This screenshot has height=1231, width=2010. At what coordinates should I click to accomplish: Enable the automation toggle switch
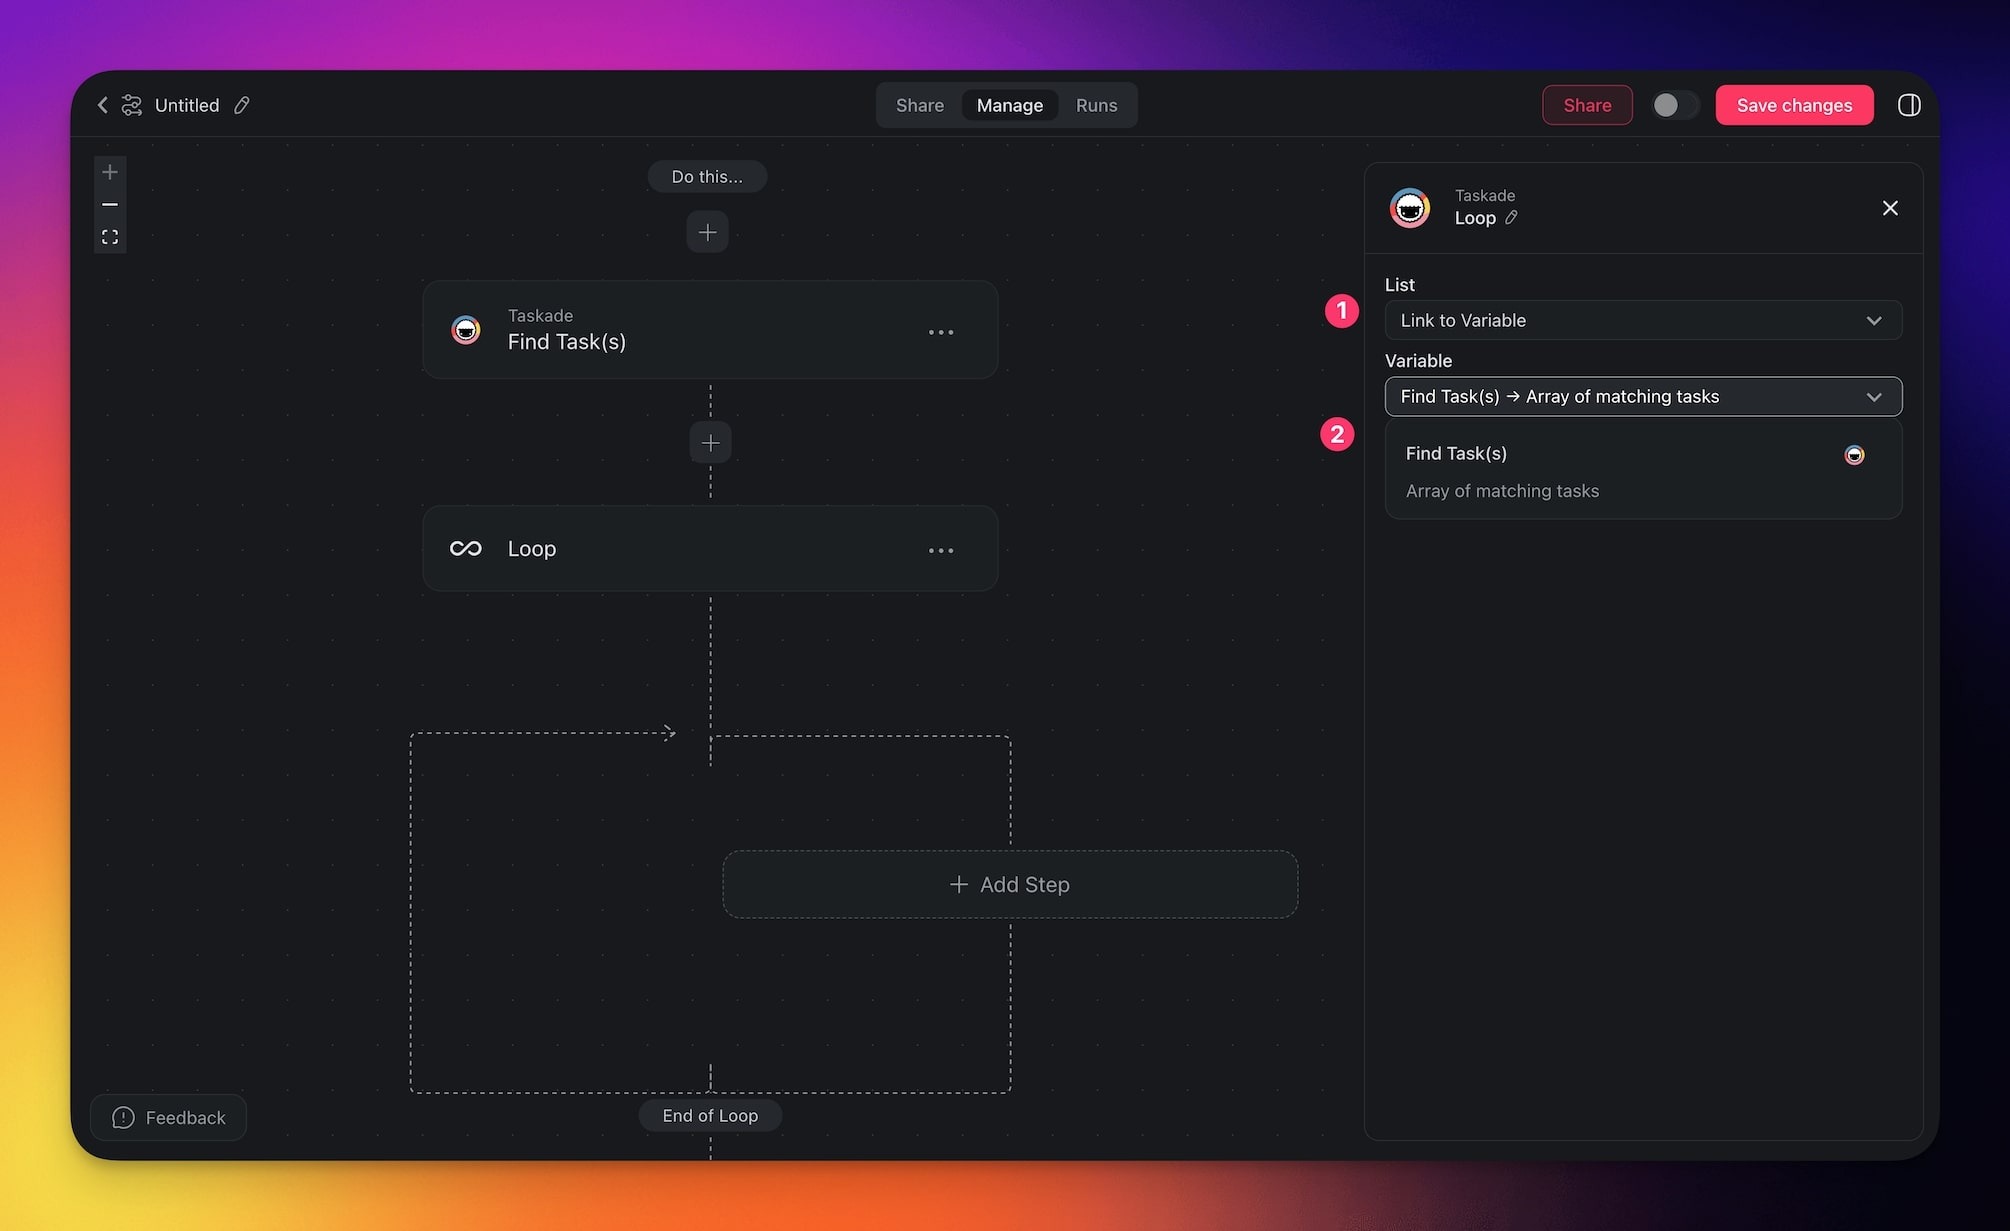pyautogui.click(x=1674, y=105)
